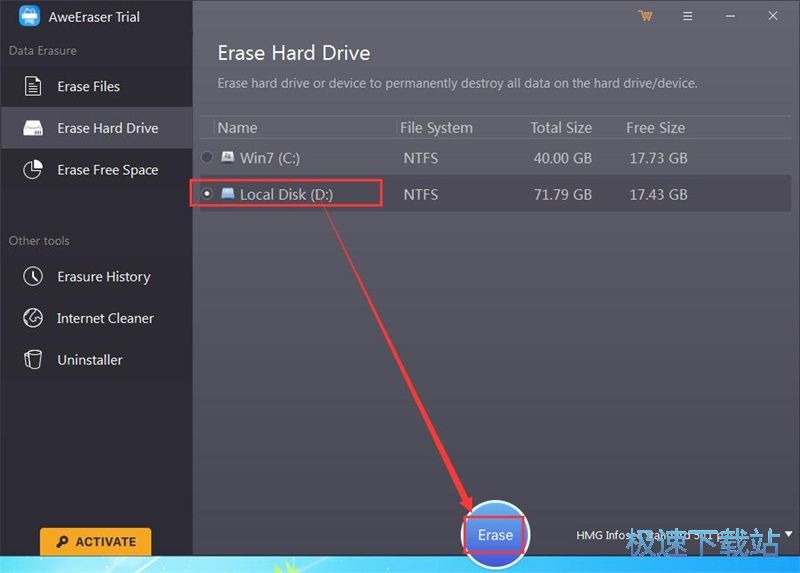Viewport: 800px width, 573px height.
Task: Click the AweEraser Trial title text
Action: (94, 17)
